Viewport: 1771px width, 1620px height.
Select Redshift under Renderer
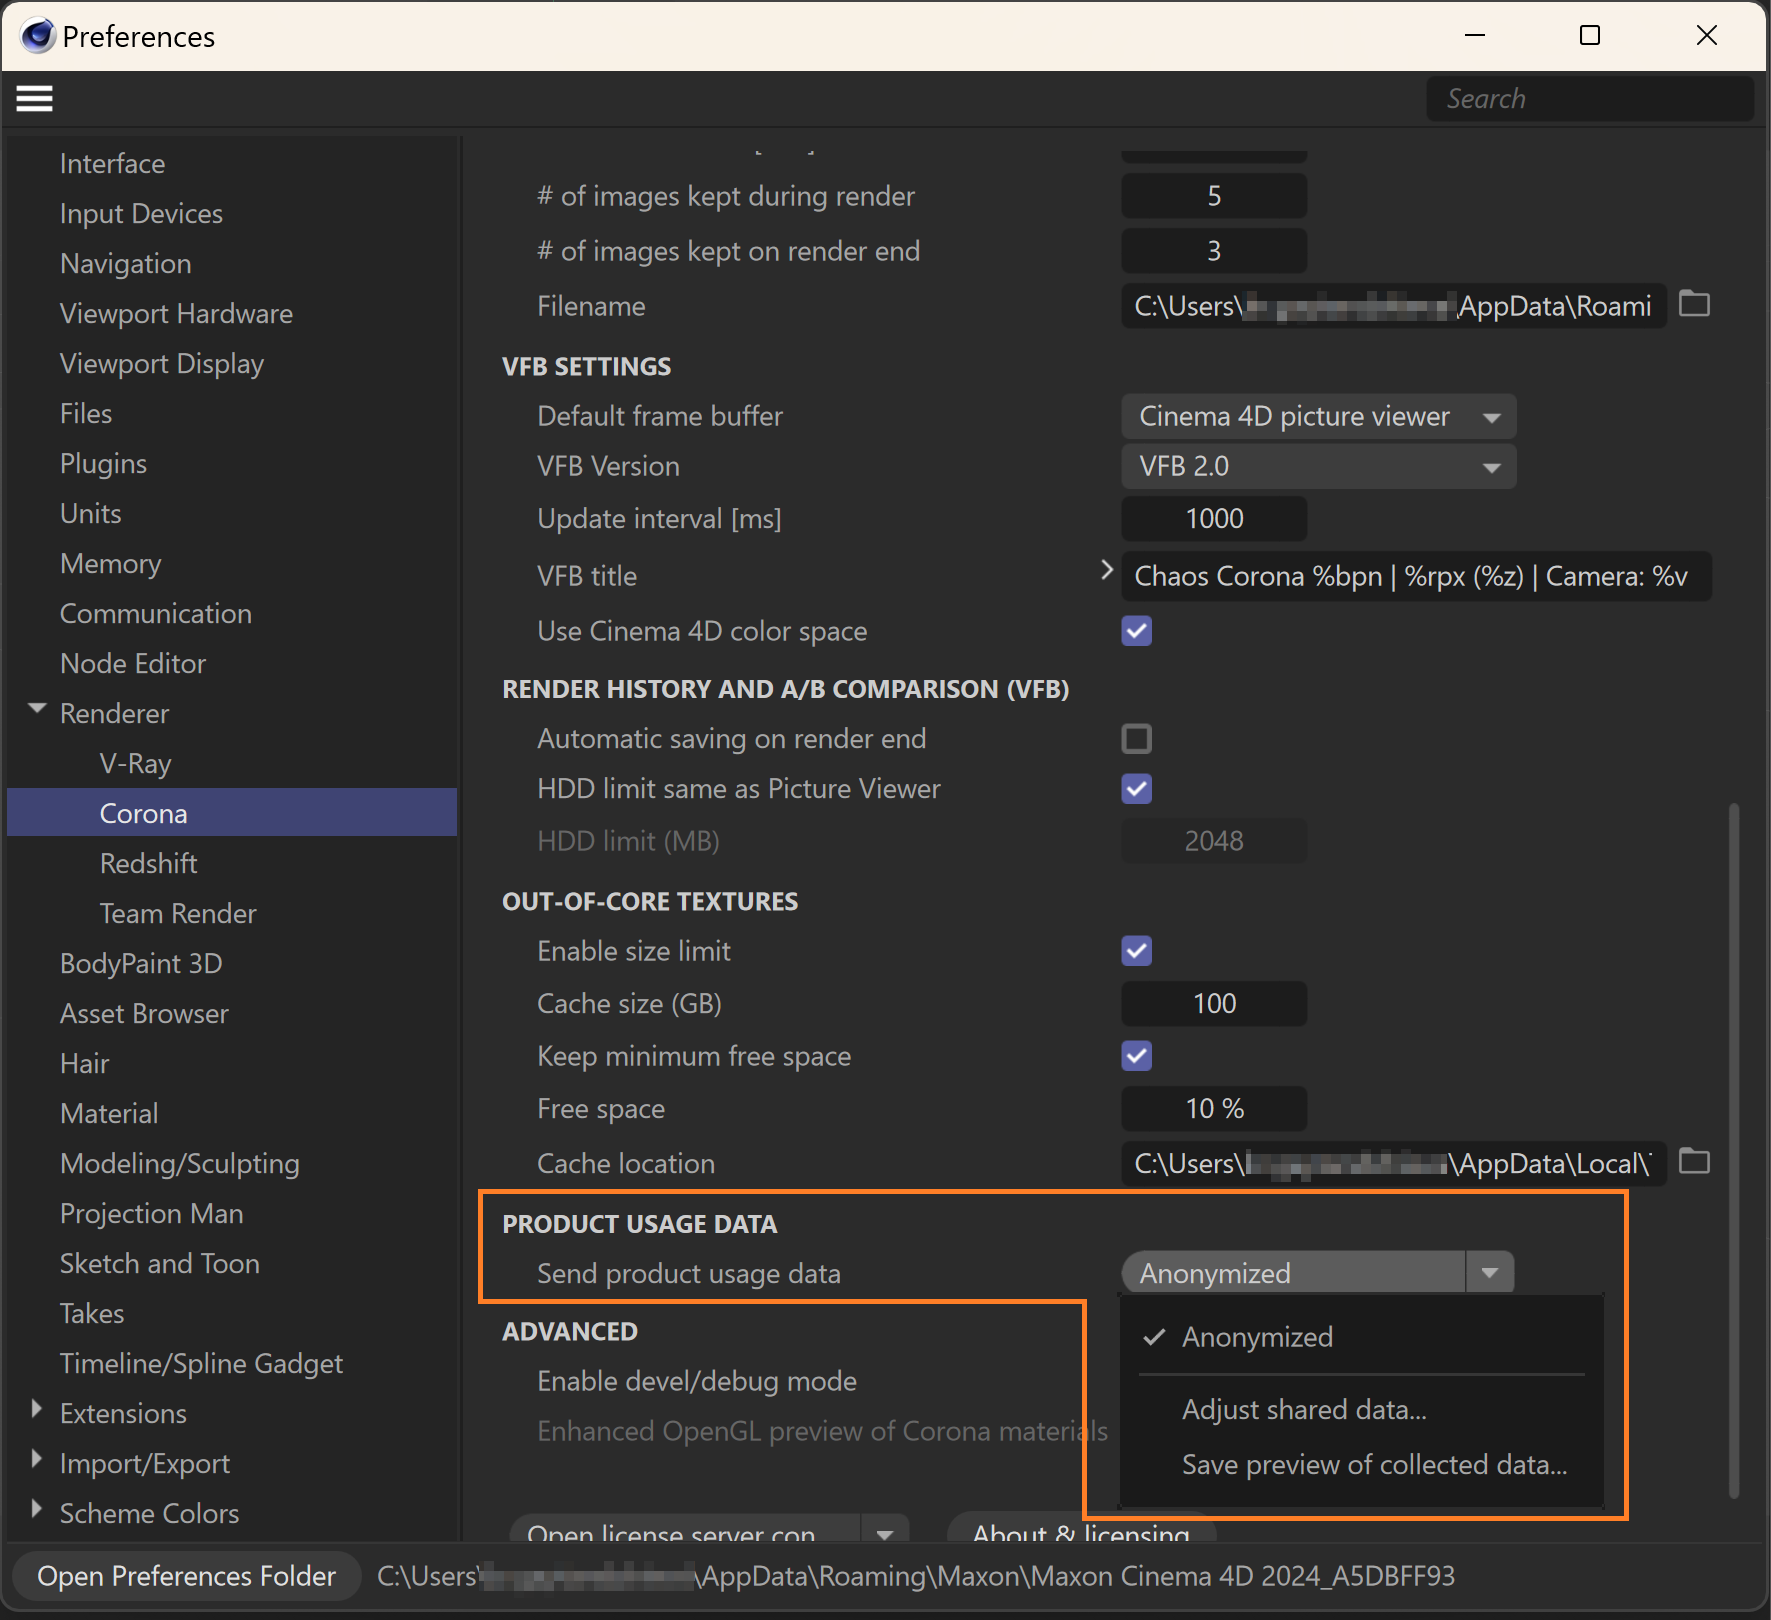pyautogui.click(x=149, y=864)
